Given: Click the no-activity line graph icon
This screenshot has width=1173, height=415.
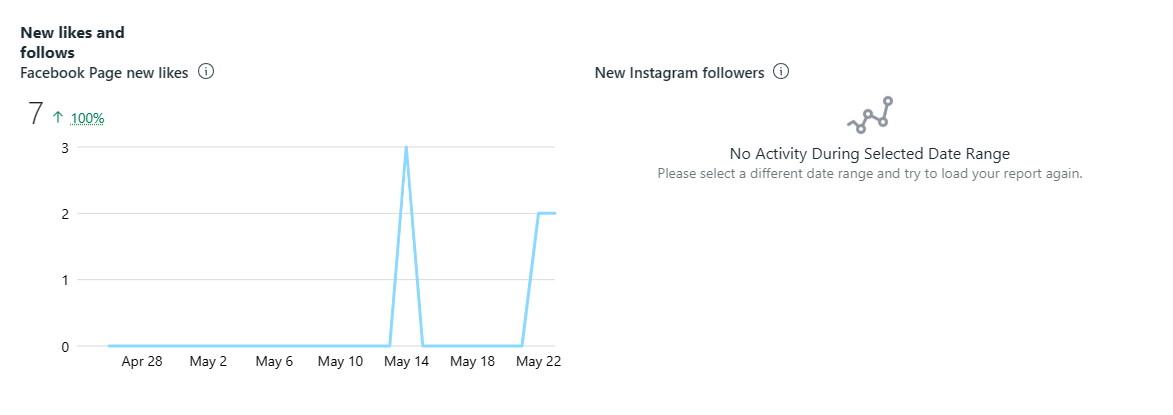Looking at the screenshot, I should click(869, 115).
